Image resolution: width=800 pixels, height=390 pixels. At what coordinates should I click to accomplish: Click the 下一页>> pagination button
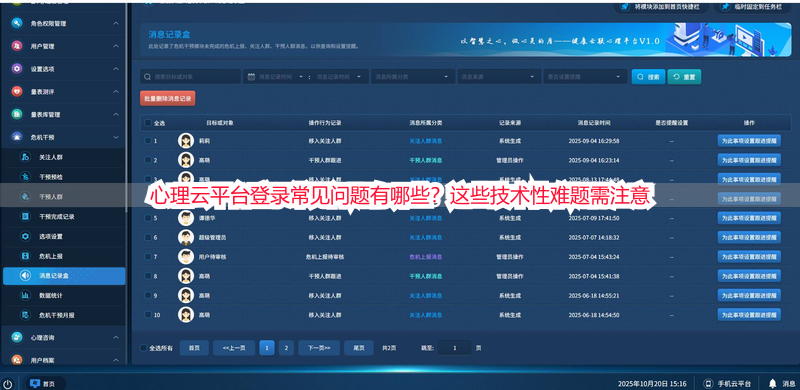(319, 348)
